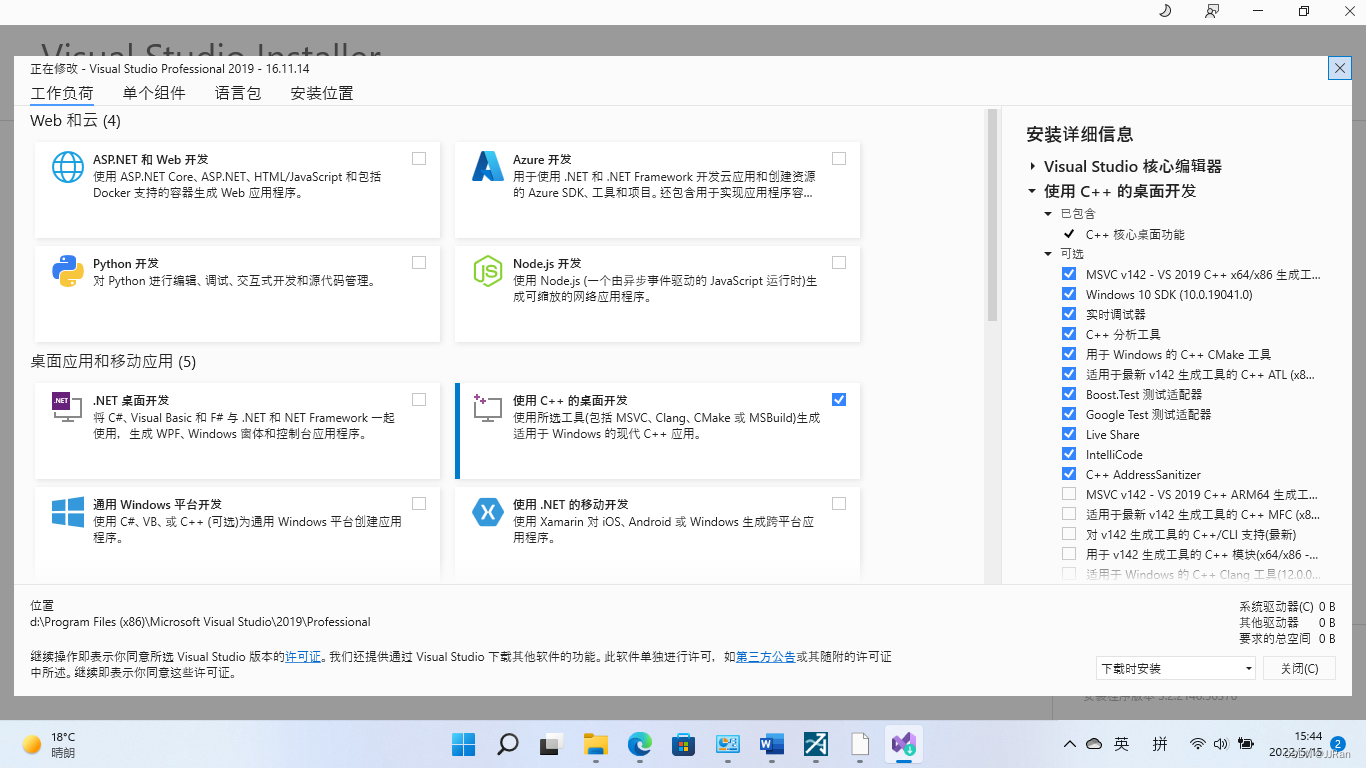Screen dimensions: 1366x768
Task: Switch to the 安装位置 install locations tab
Action: [x=322, y=93]
